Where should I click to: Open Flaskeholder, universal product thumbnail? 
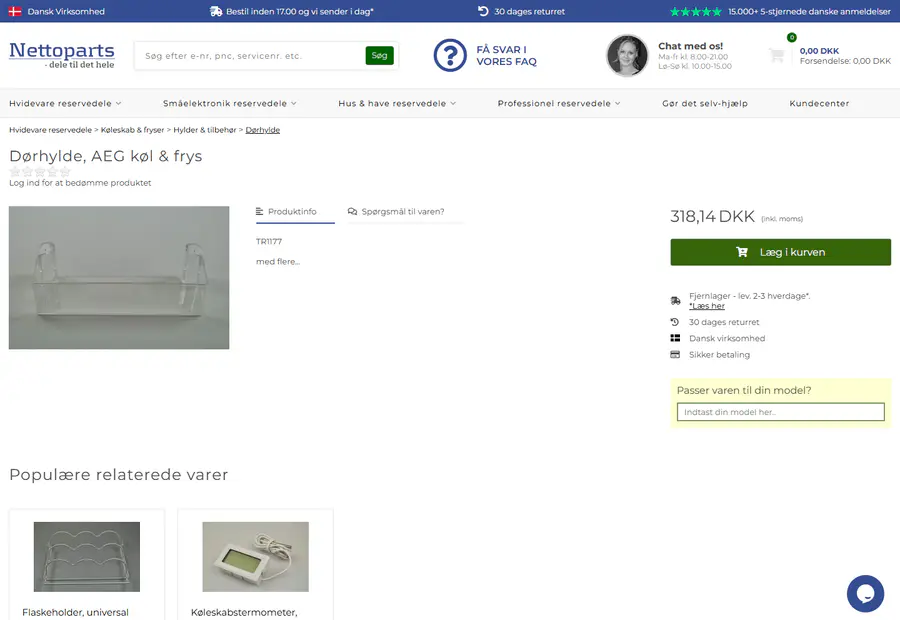[x=87, y=557]
